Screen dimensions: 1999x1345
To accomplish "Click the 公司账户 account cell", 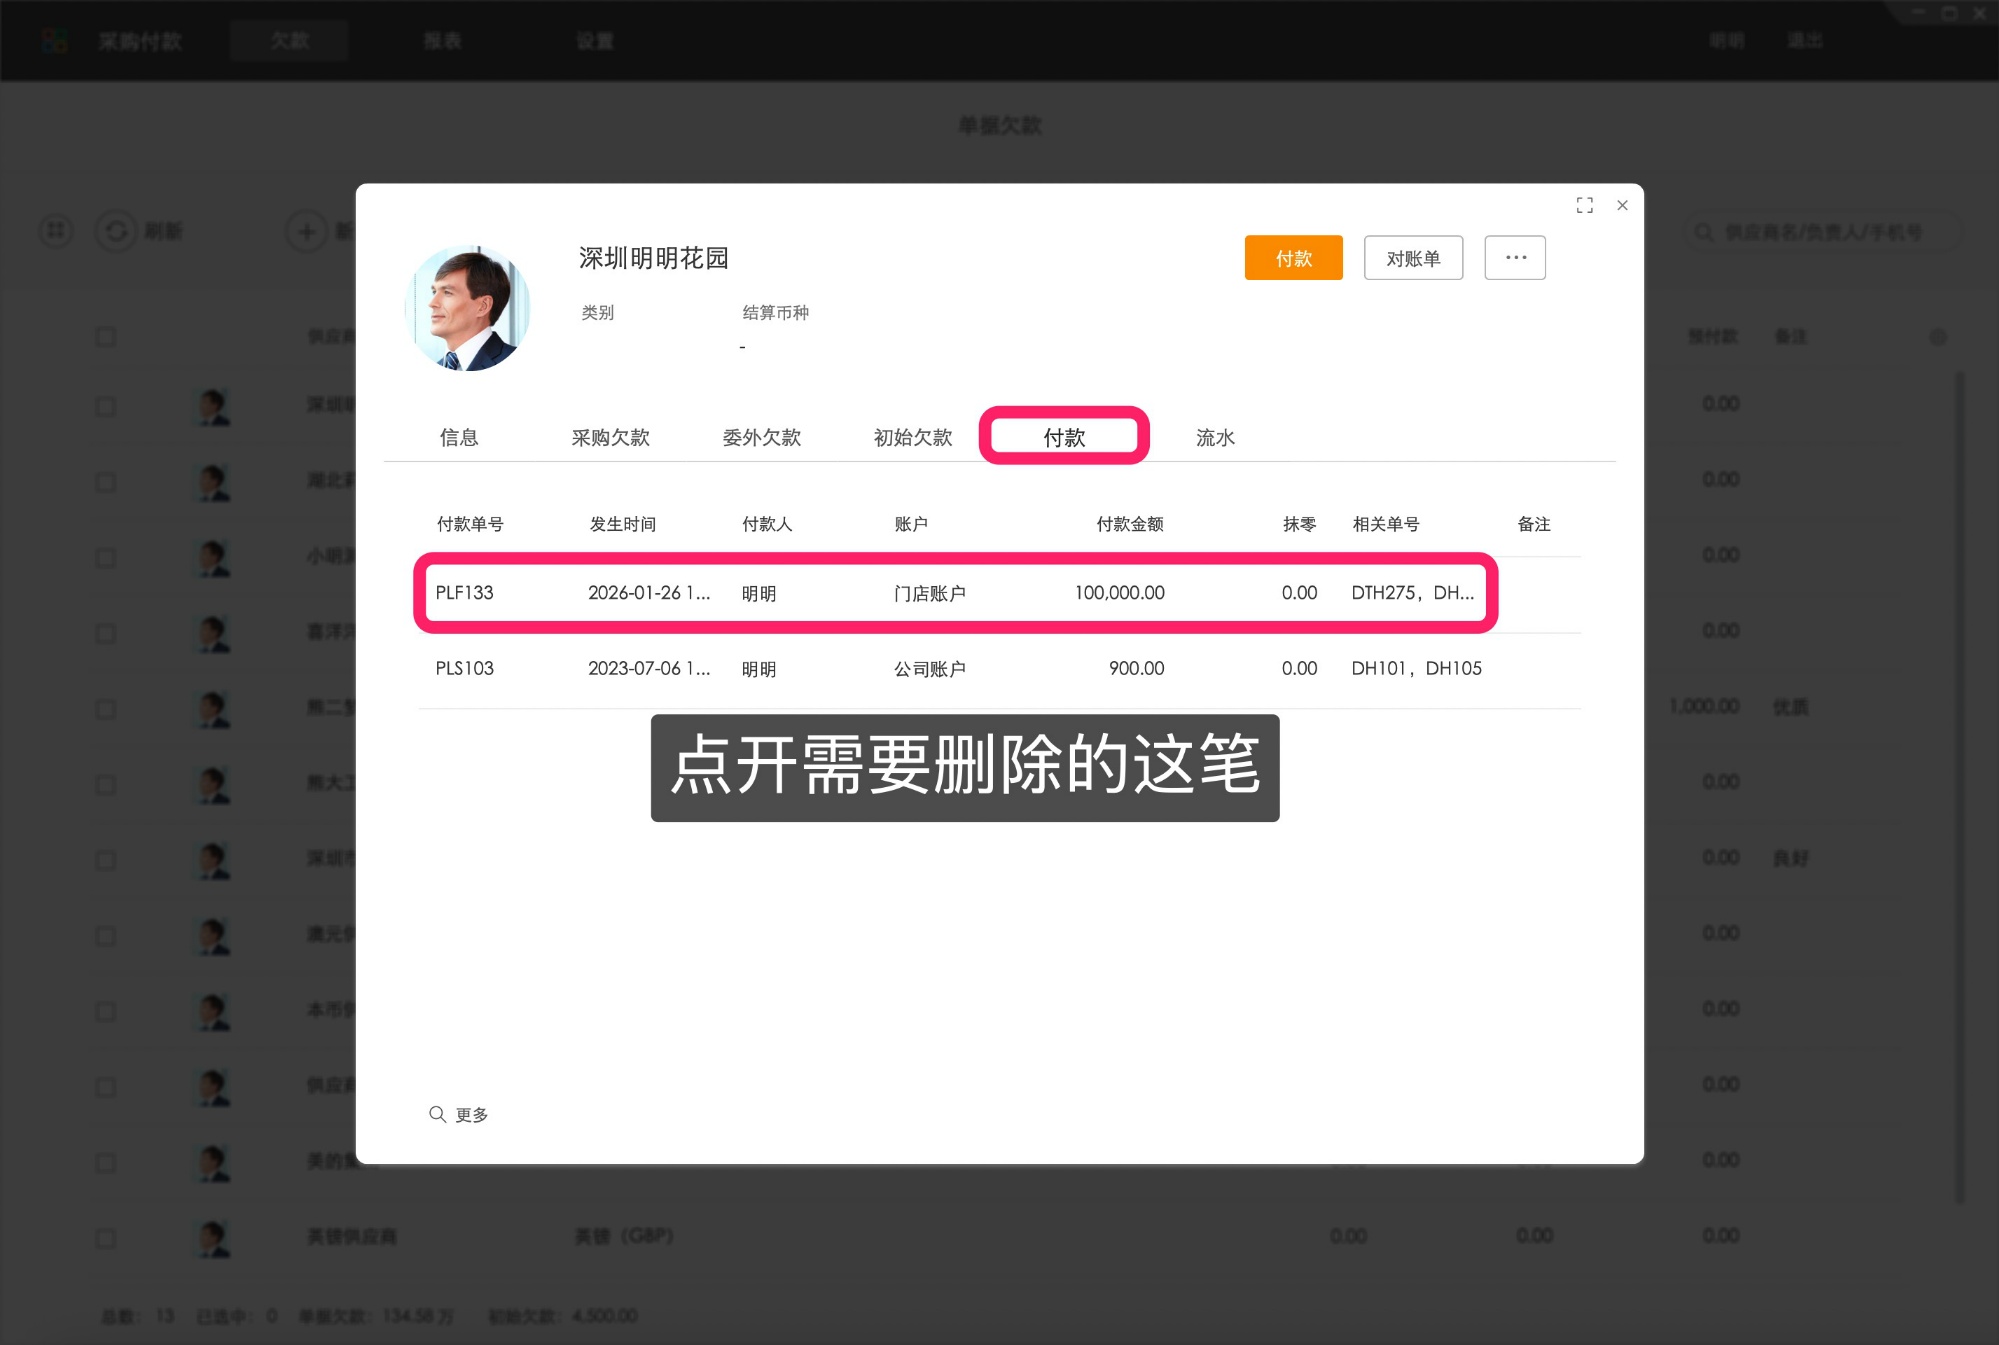I will 929,669.
